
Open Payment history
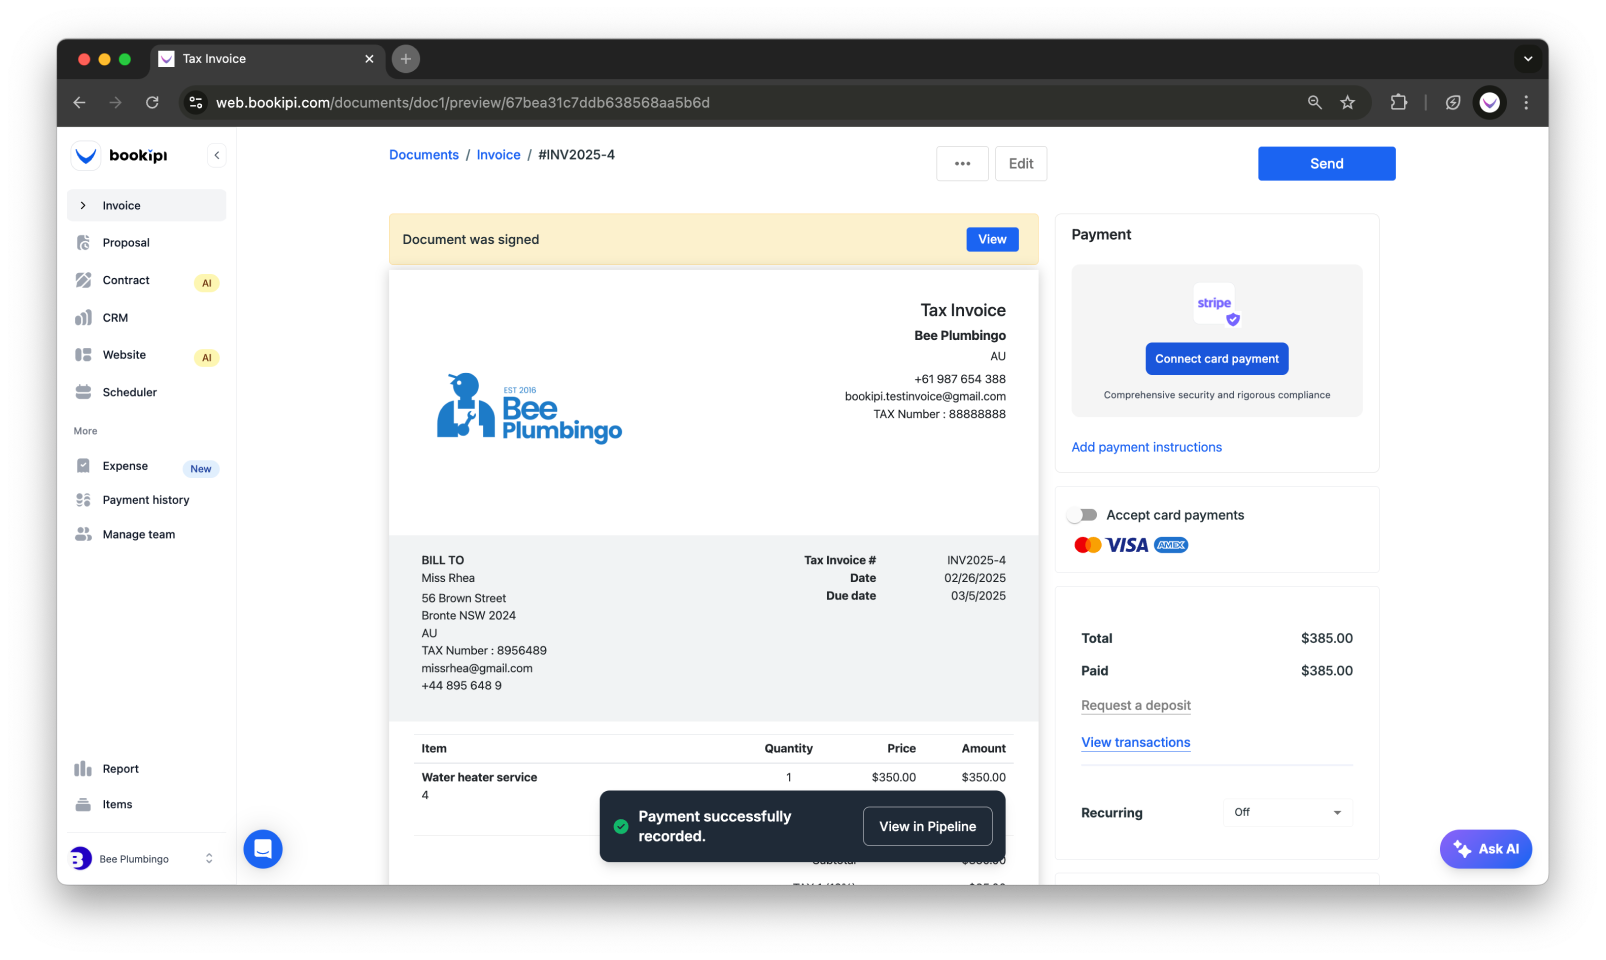pos(146,499)
